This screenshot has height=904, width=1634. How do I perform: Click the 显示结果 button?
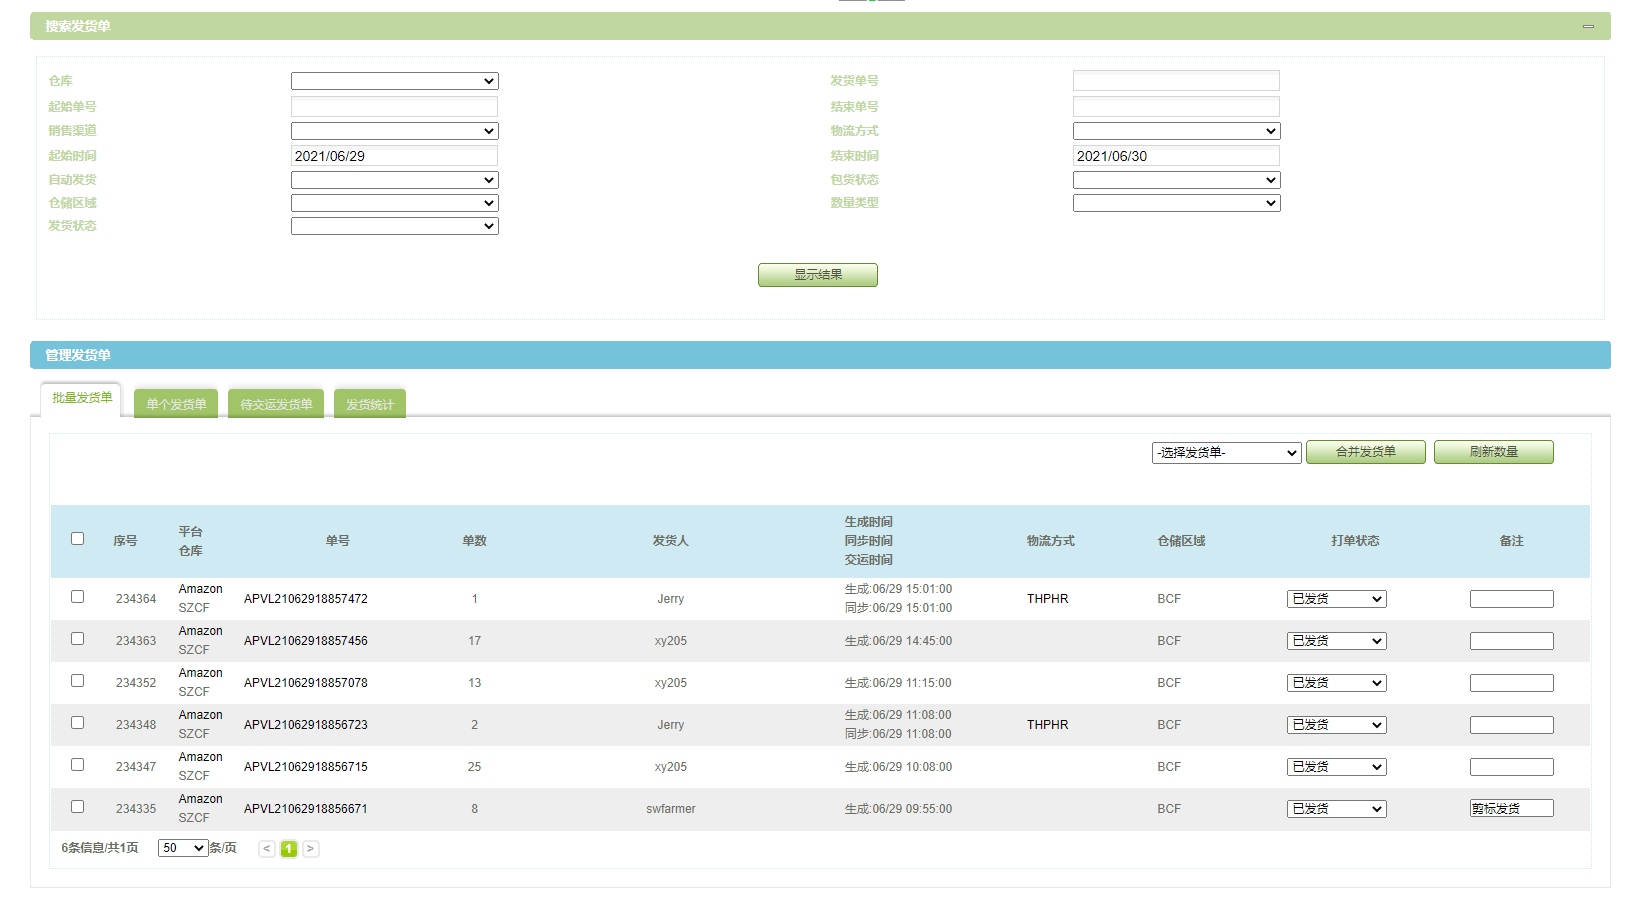[x=817, y=275]
